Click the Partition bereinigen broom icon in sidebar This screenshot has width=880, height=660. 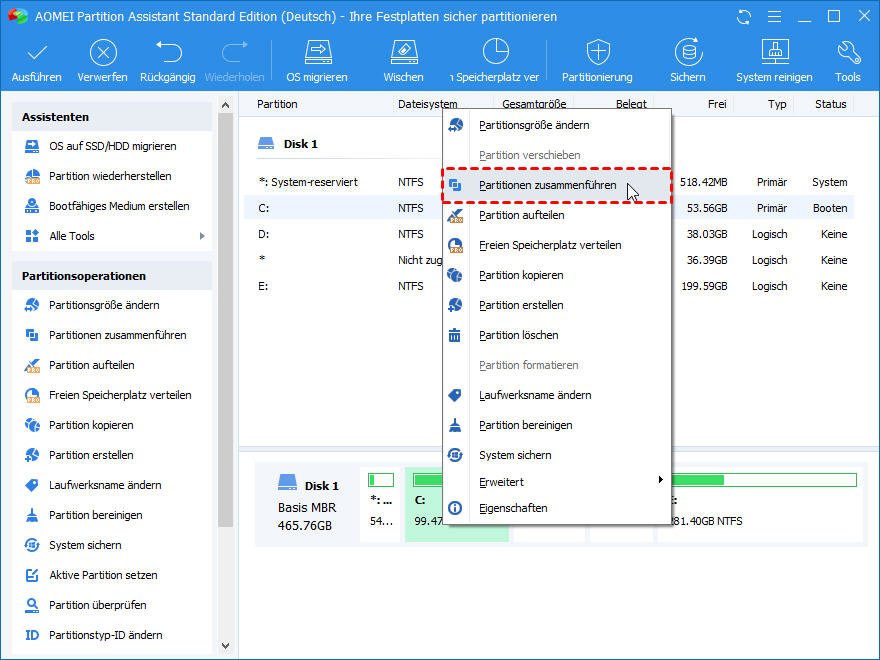coord(32,515)
